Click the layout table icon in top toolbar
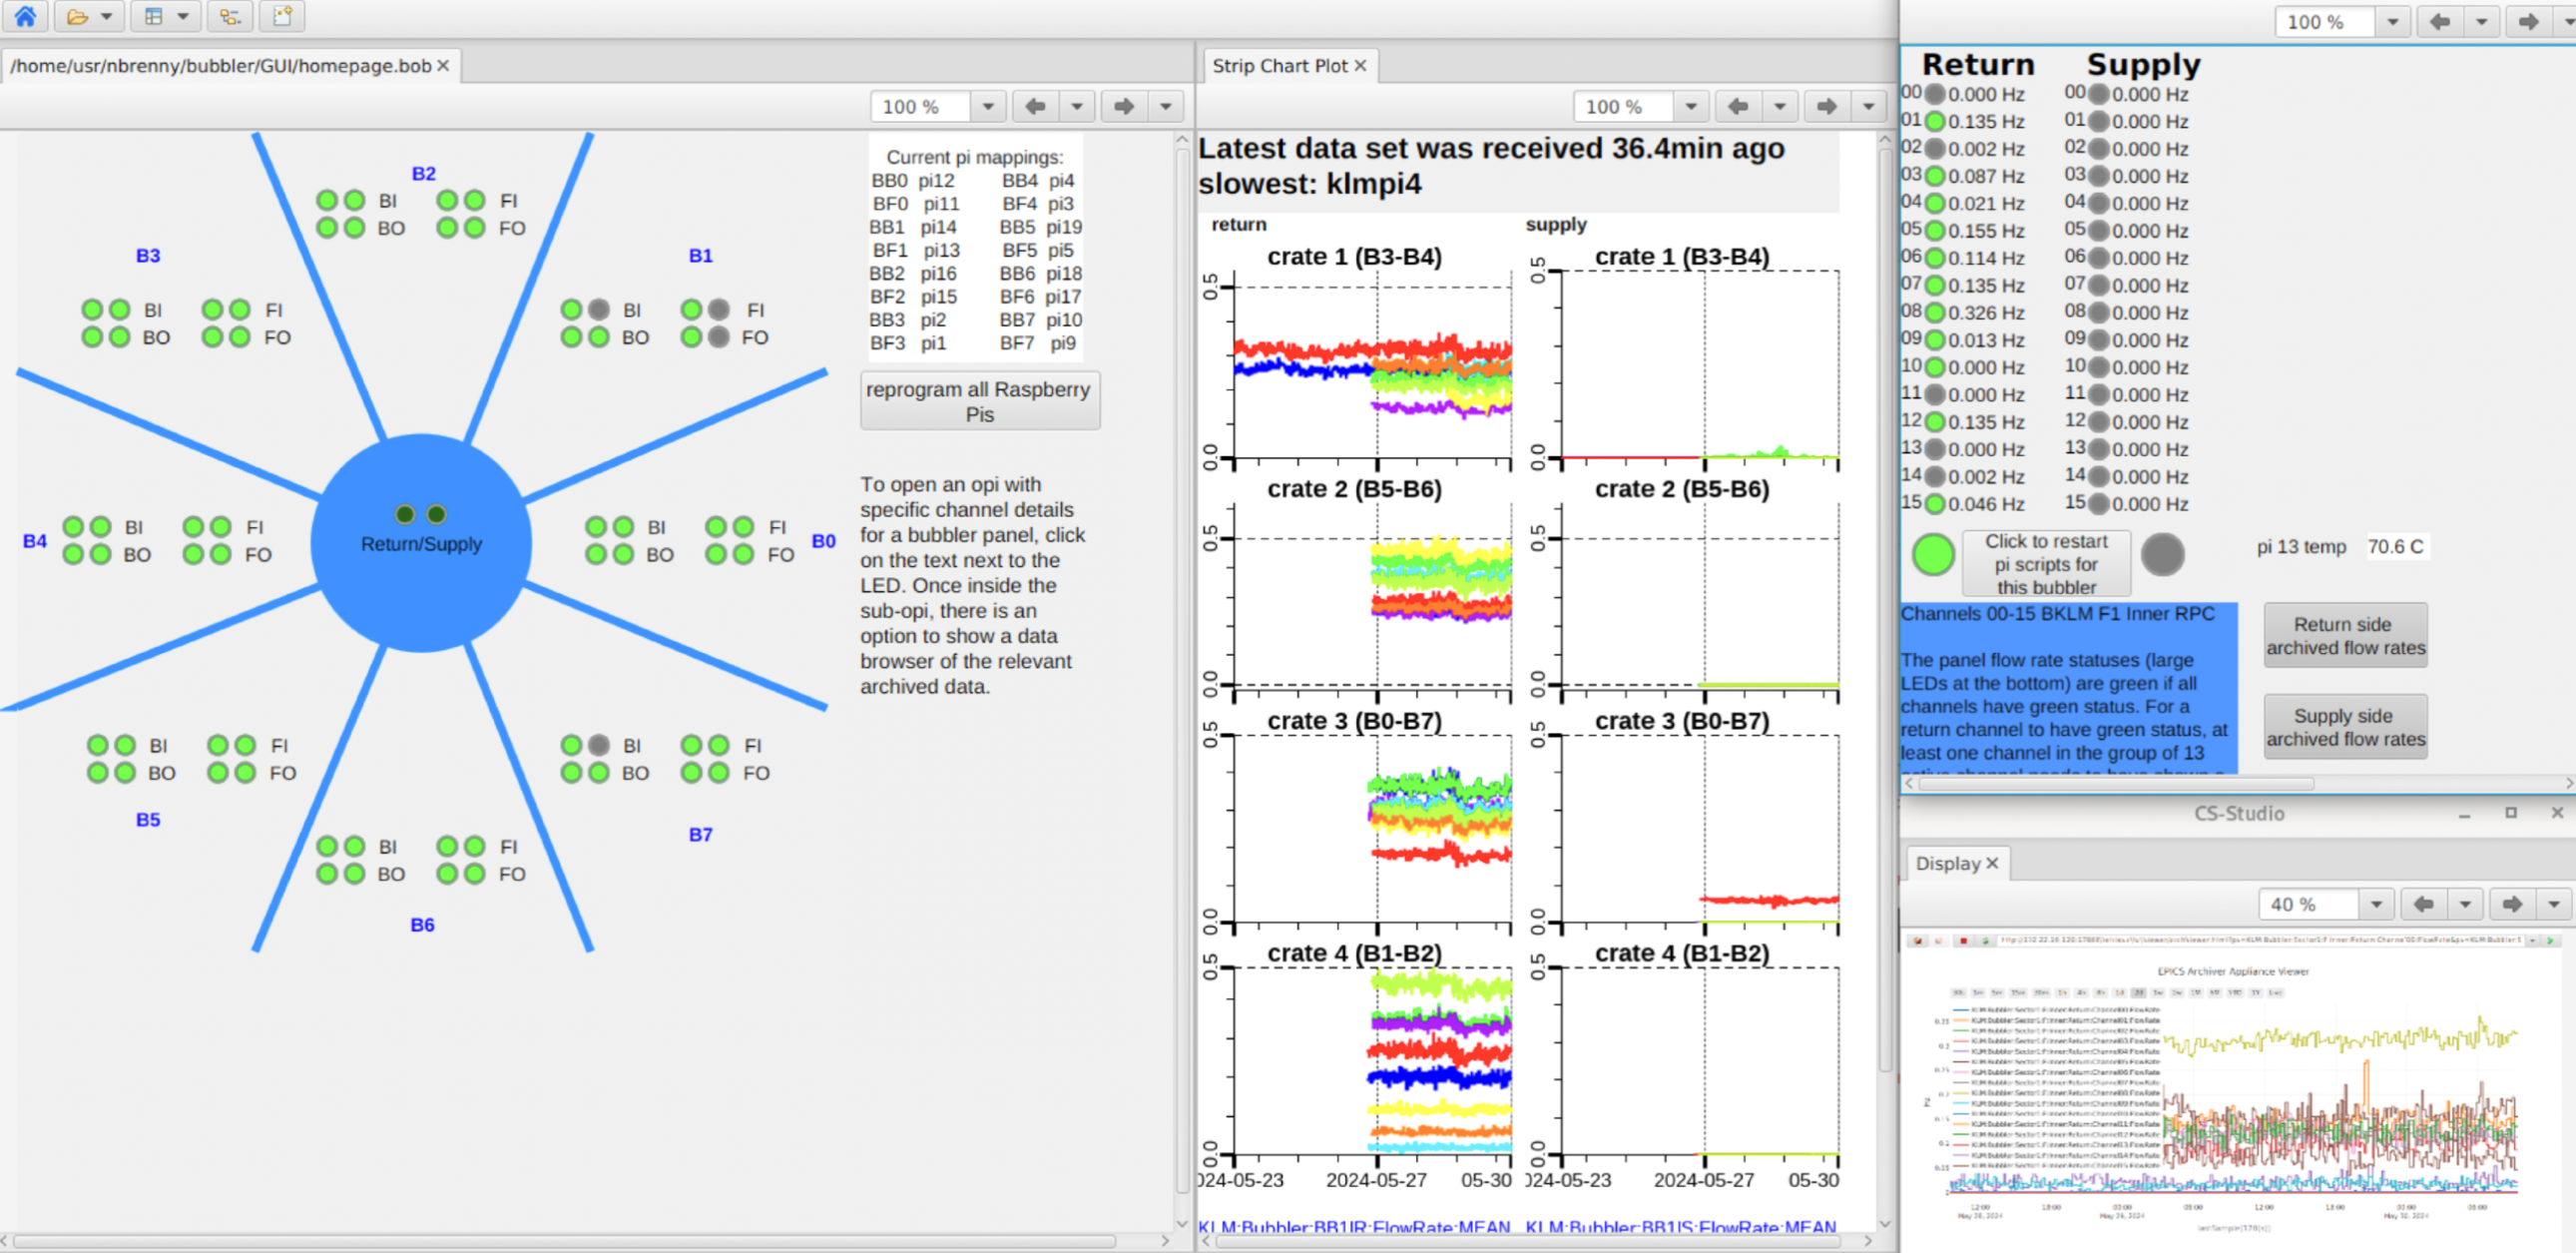Screen dimensions: 2576x1253 [x=153, y=16]
